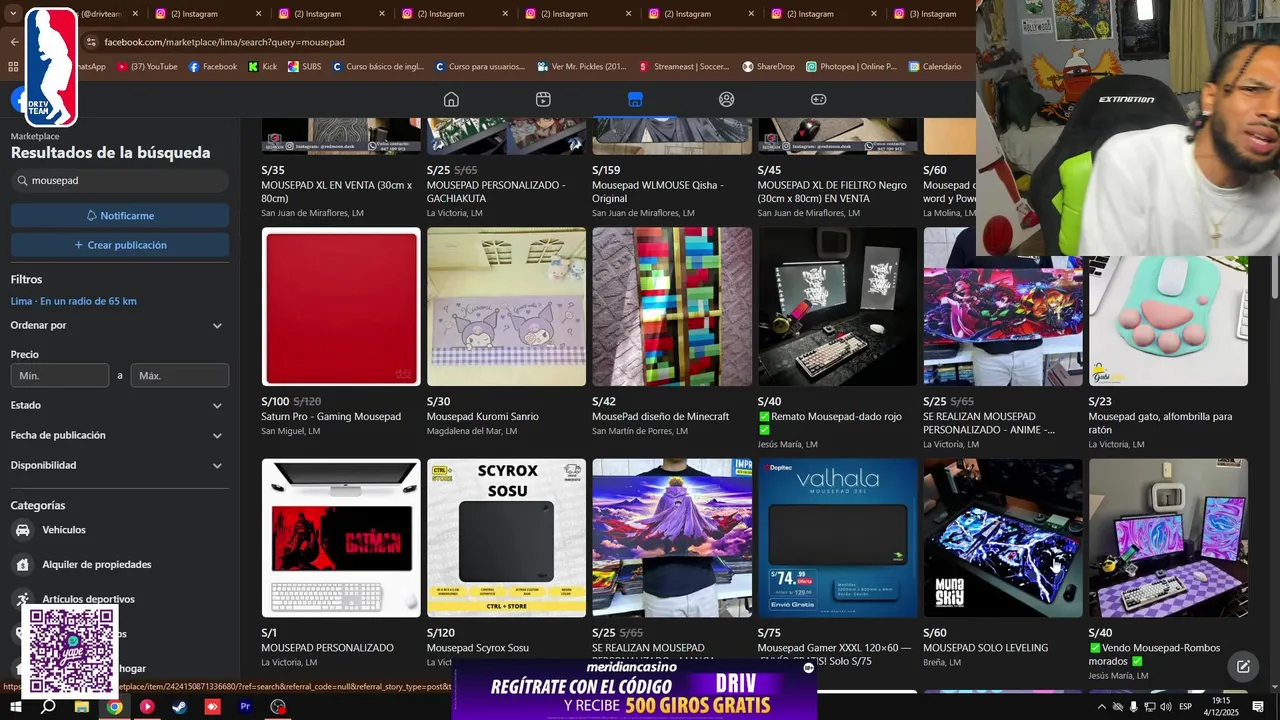The width and height of the screenshot is (1280, 720).
Task: Open the Facebook Reels video icon
Action: pos(543,99)
